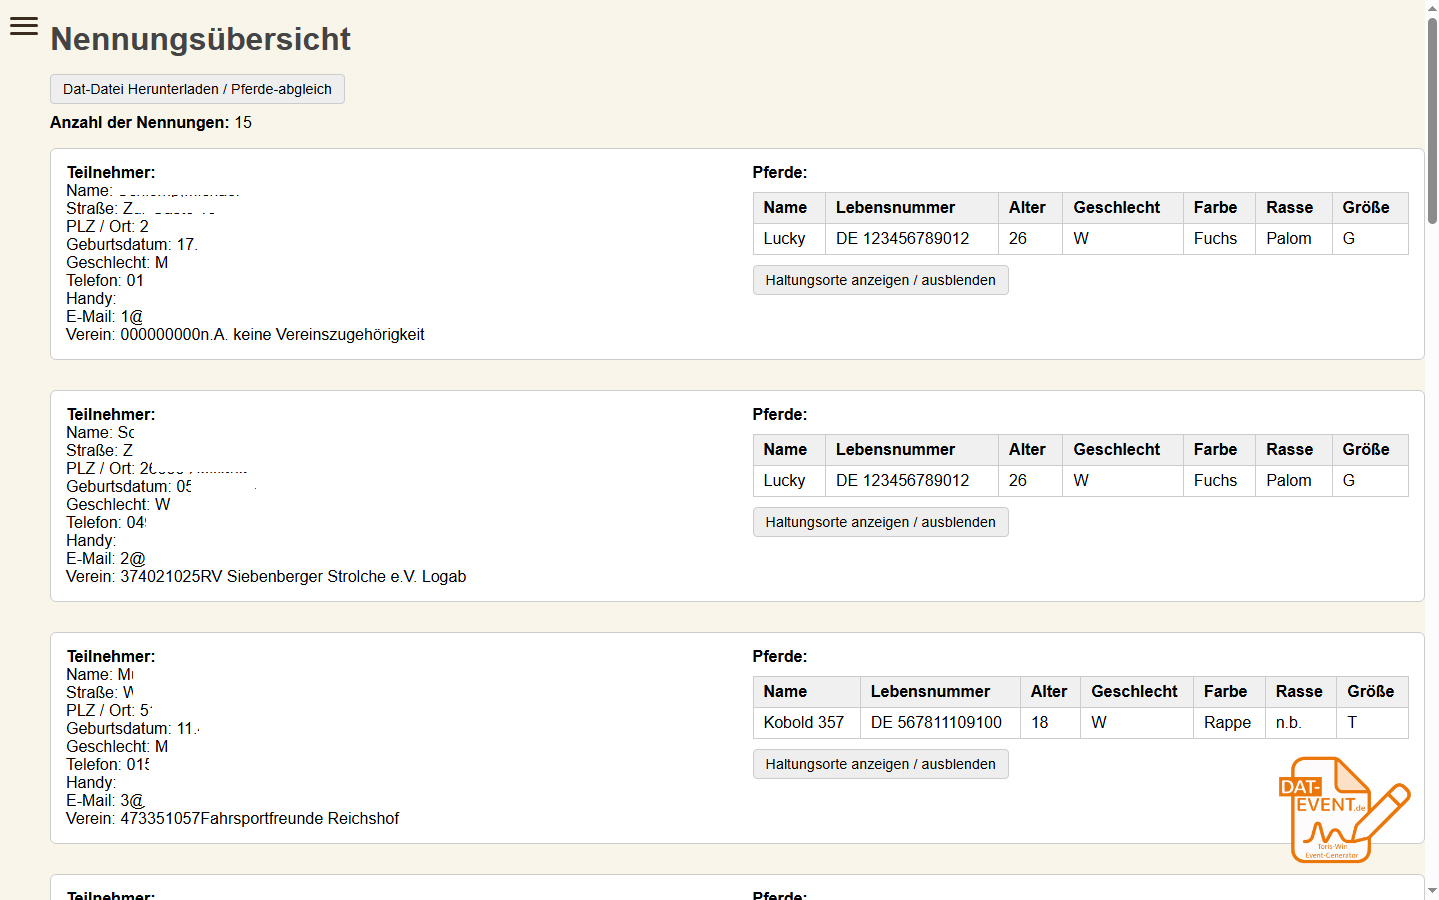Click the Lebensnummer DE 567811109100 cell
Image resolution: width=1439 pixels, height=900 pixels.
coord(938,722)
